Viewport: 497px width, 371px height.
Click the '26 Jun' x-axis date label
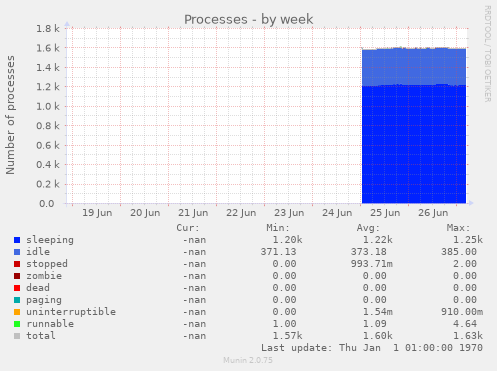(x=433, y=213)
